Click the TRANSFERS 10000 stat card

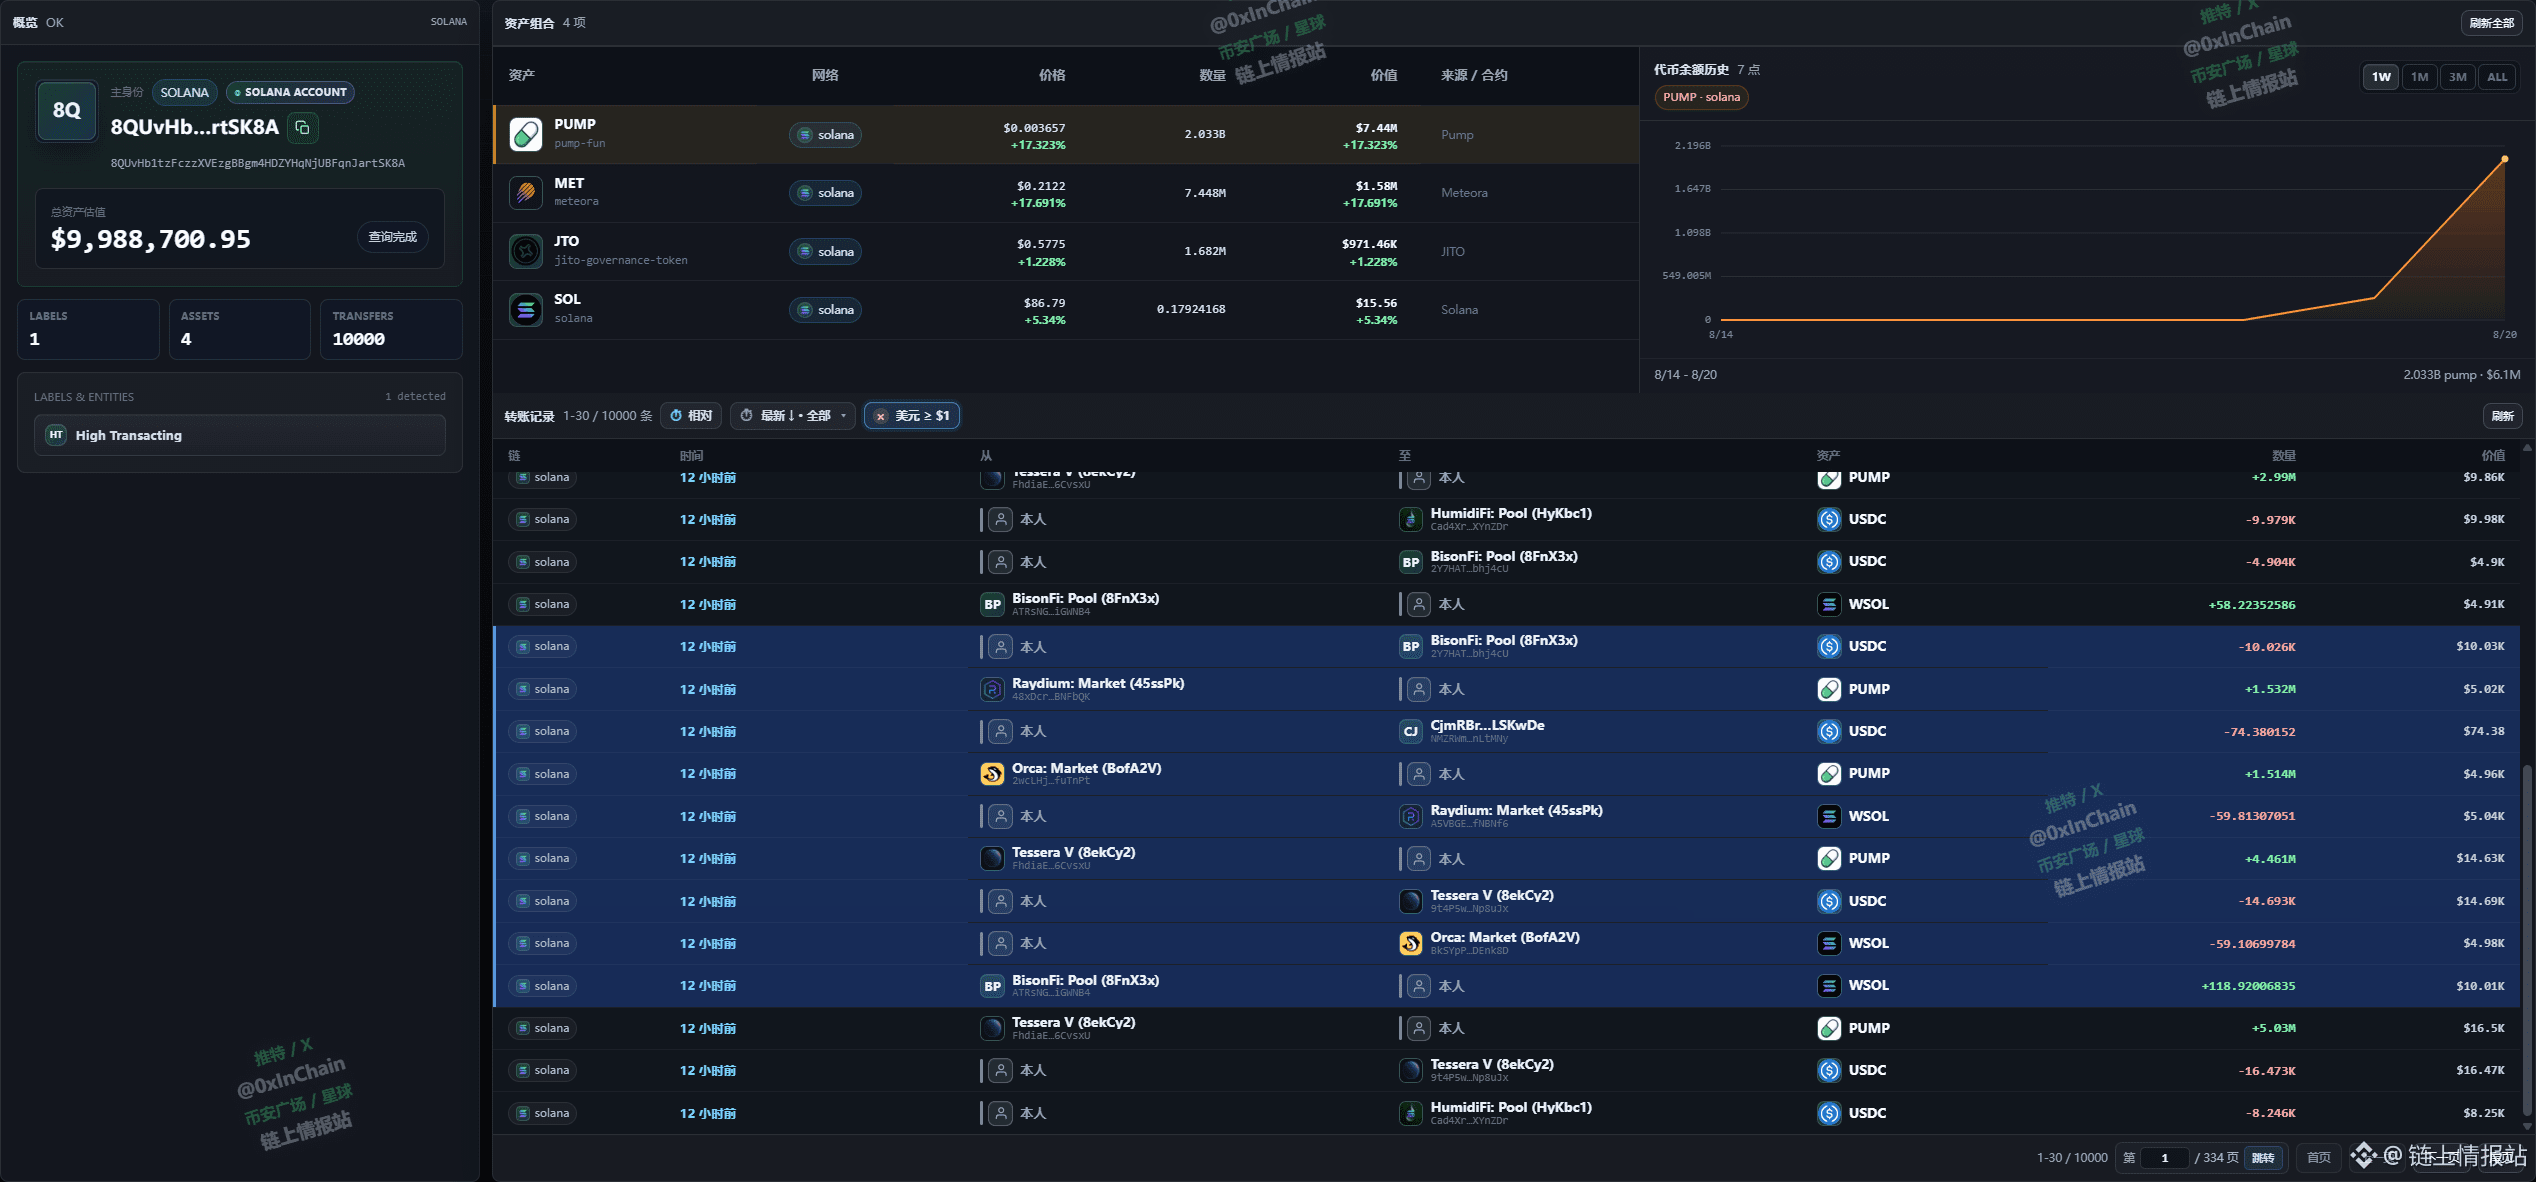pos(391,329)
